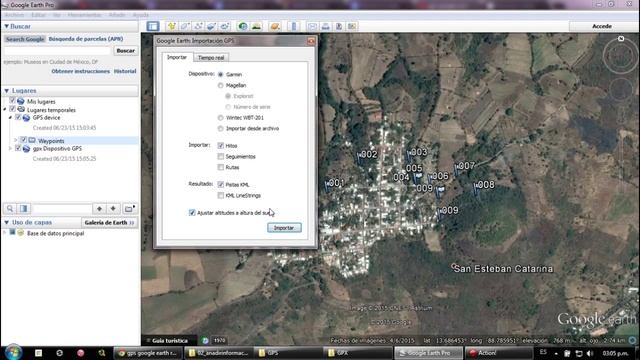The width and height of the screenshot is (640, 360).
Task: Select the Record a Tour tool
Action: click(225, 26)
